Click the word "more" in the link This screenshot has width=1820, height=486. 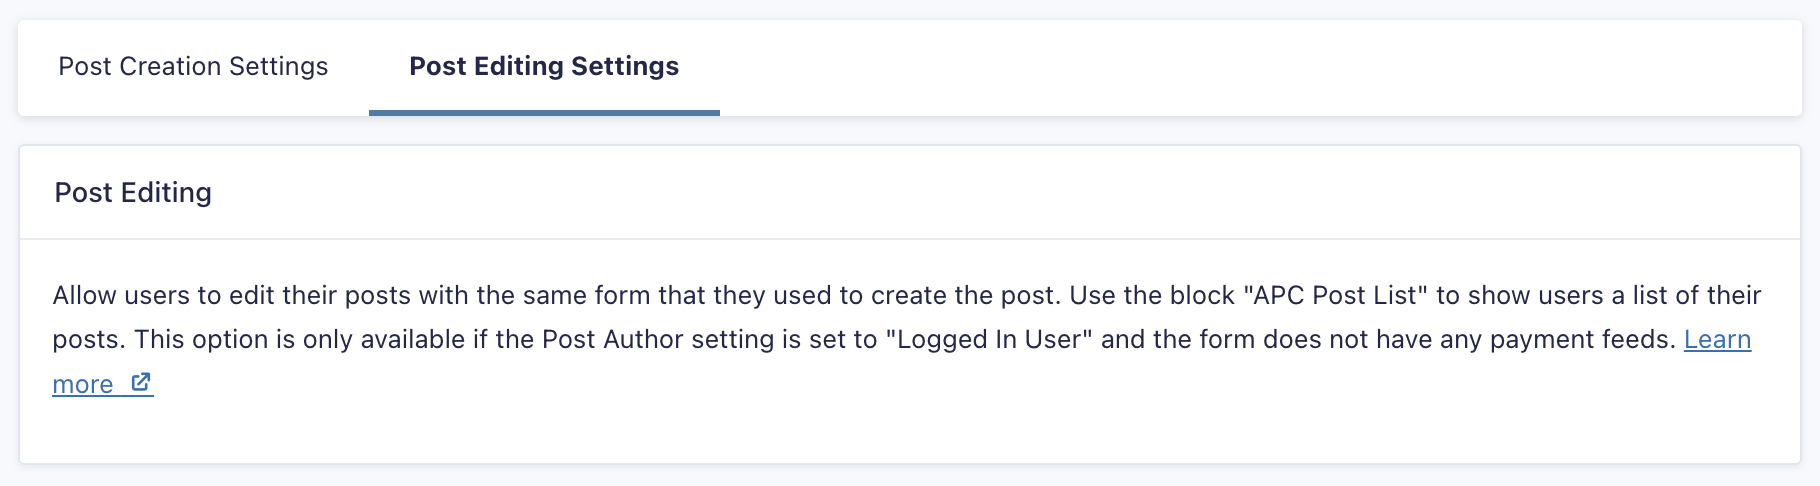click(x=82, y=385)
